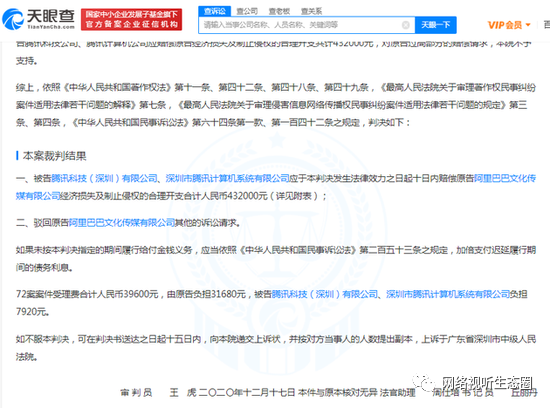The width and height of the screenshot is (550, 408).
Task: Open 阿里巴巴文化传媒有限公司 link in second ruling item
Action: [122, 222]
